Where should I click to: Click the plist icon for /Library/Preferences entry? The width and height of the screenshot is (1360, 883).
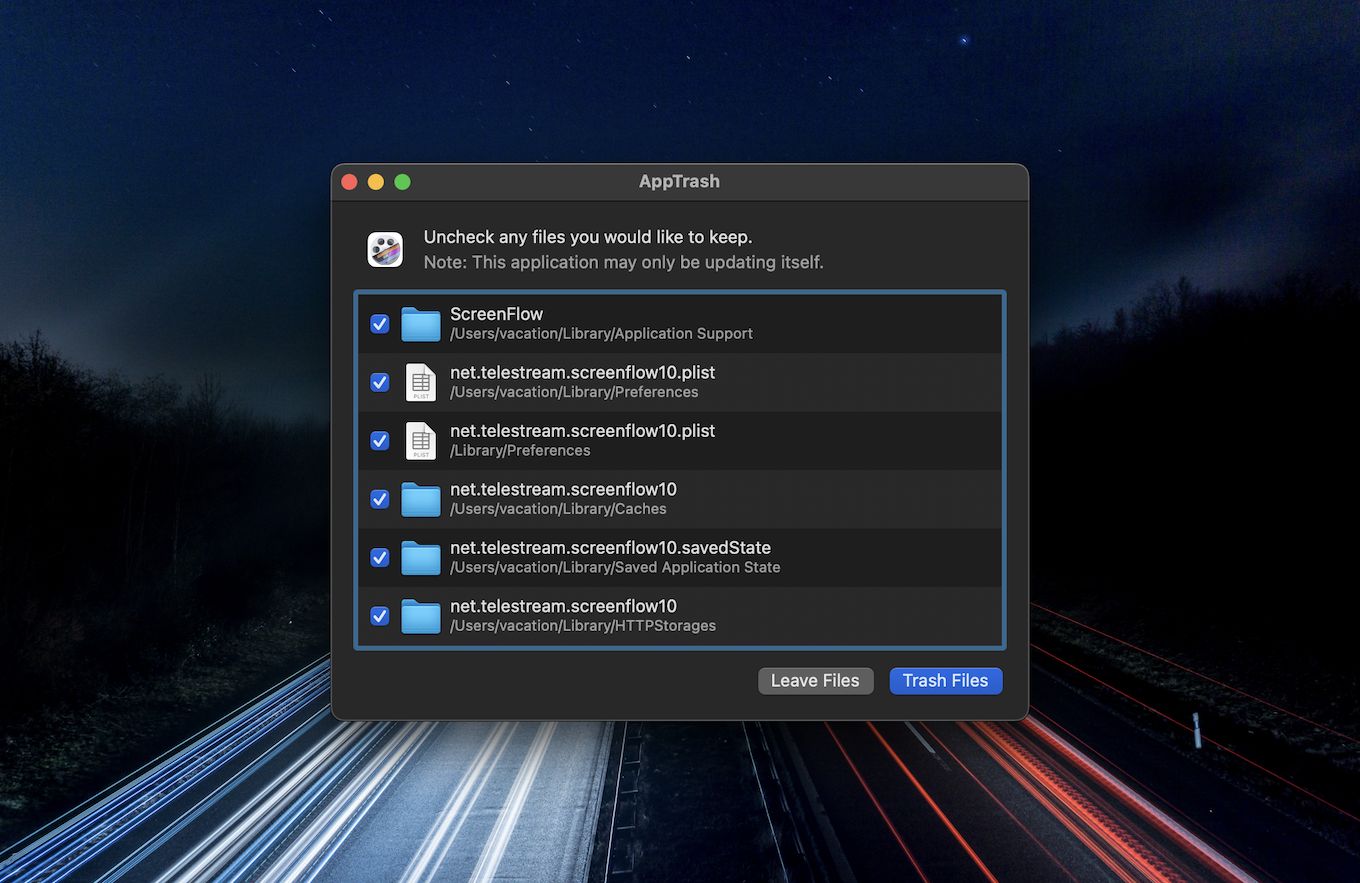pos(421,440)
